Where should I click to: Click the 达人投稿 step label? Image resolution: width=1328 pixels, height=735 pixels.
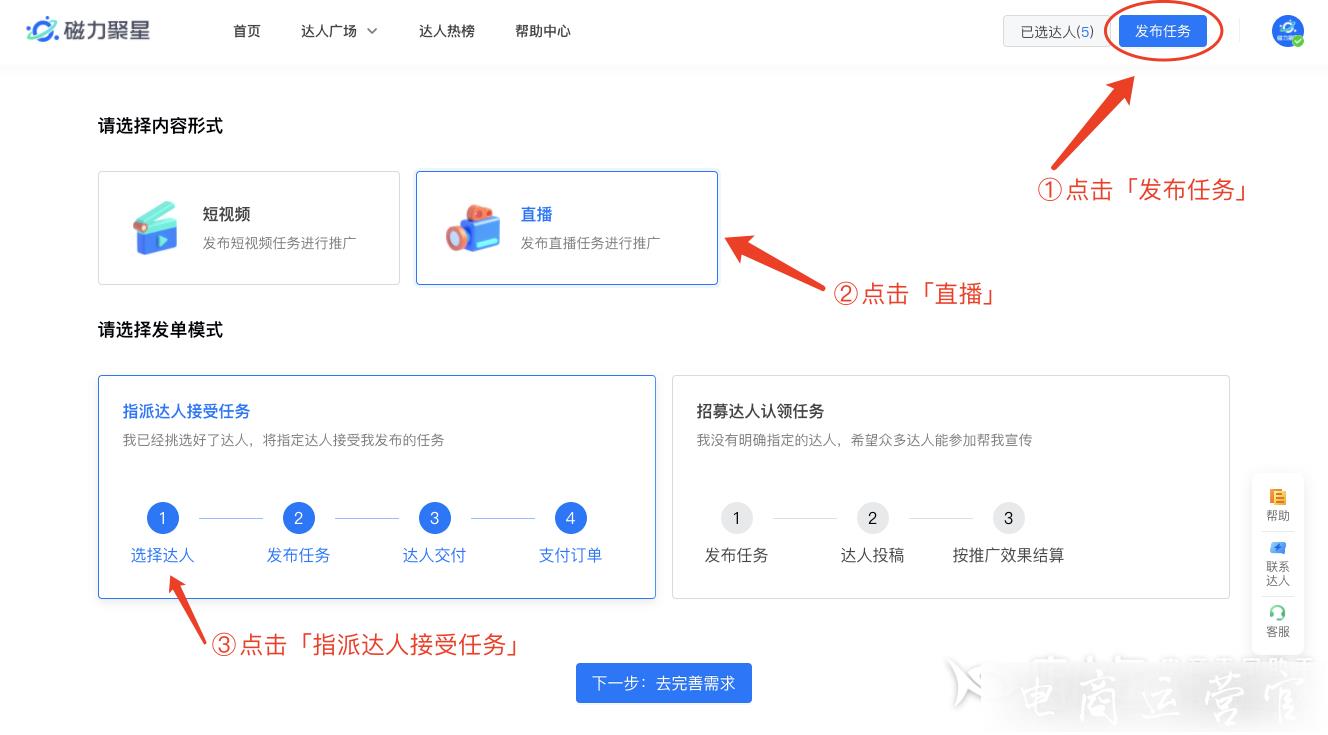coord(872,555)
